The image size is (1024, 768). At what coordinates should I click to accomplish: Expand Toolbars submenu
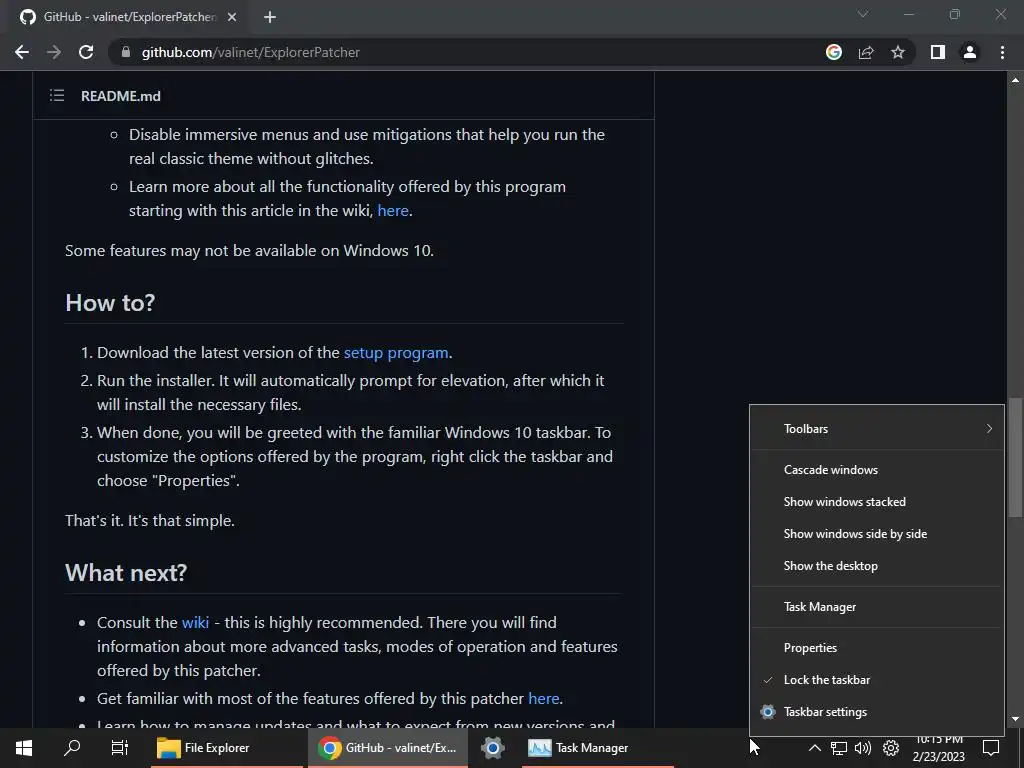point(876,429)
